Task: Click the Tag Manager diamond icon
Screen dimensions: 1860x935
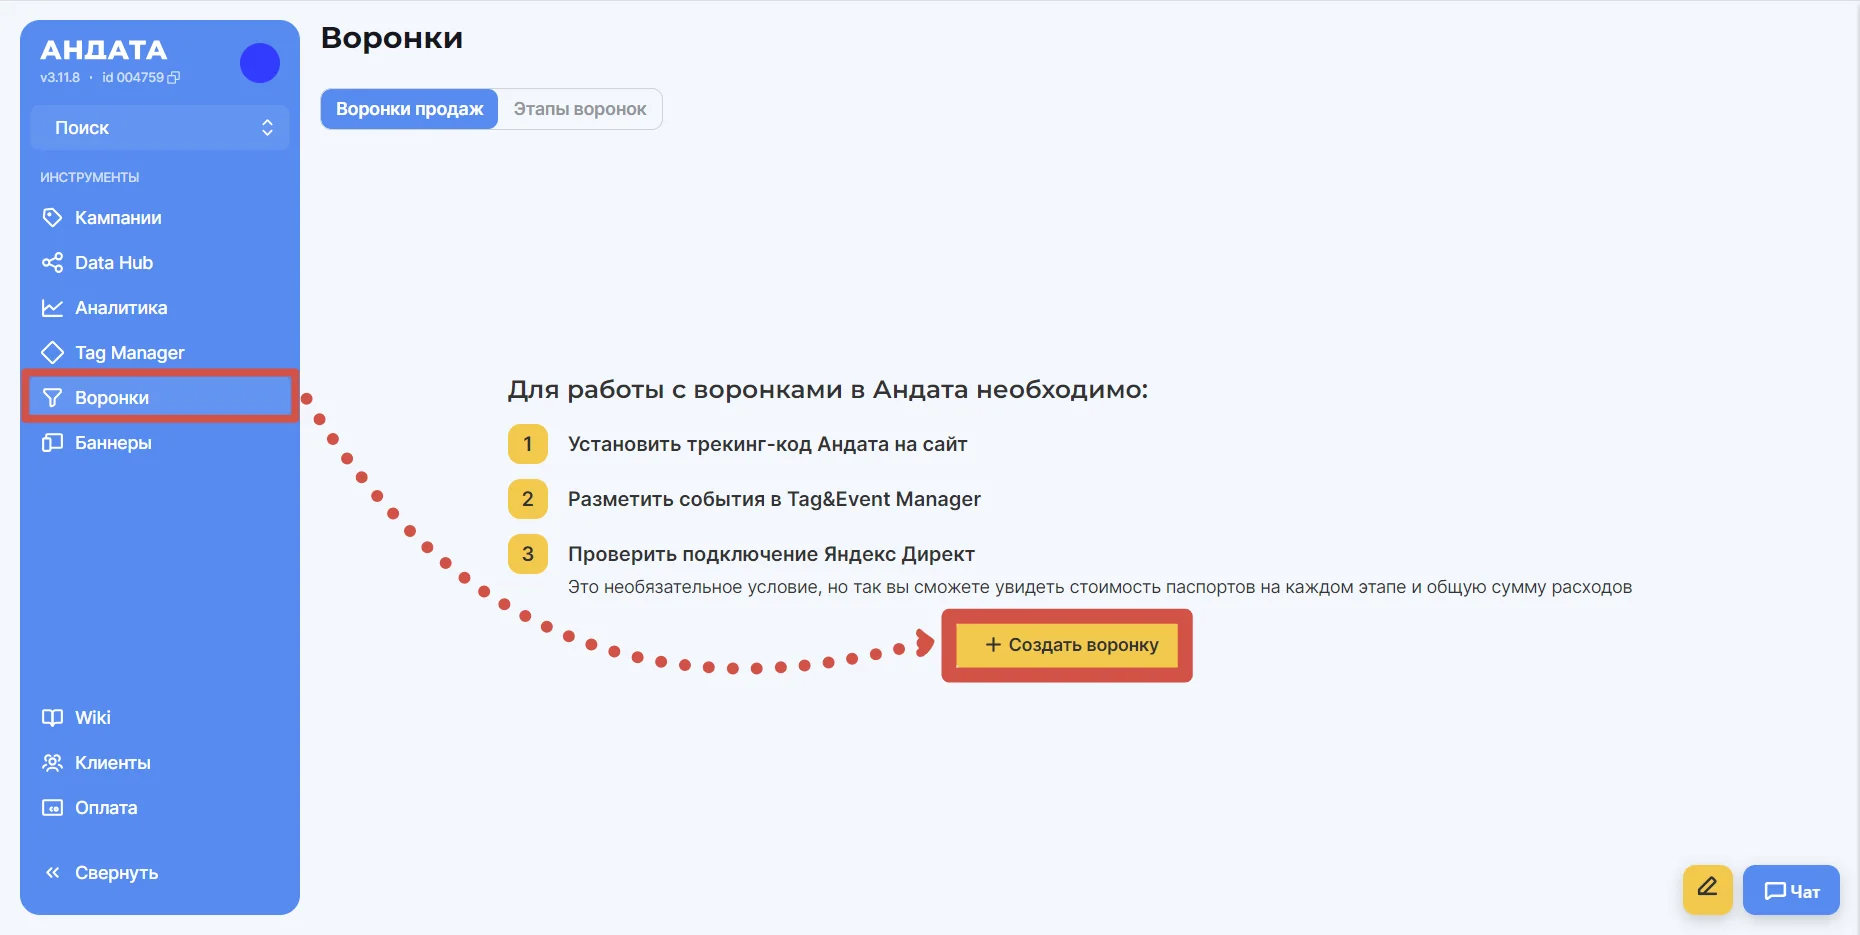Action: (x=52, y=352)
